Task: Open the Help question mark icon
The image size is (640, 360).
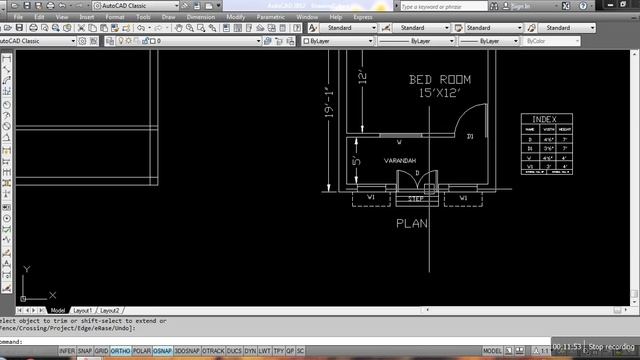Action: (297, 28)
